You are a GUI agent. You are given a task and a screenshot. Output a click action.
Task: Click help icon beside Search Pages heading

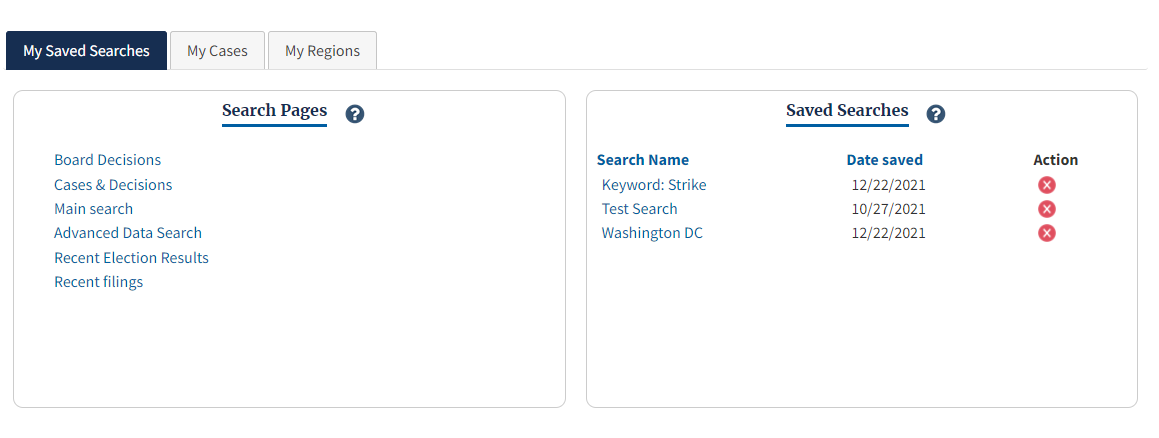tap(355, 114)
